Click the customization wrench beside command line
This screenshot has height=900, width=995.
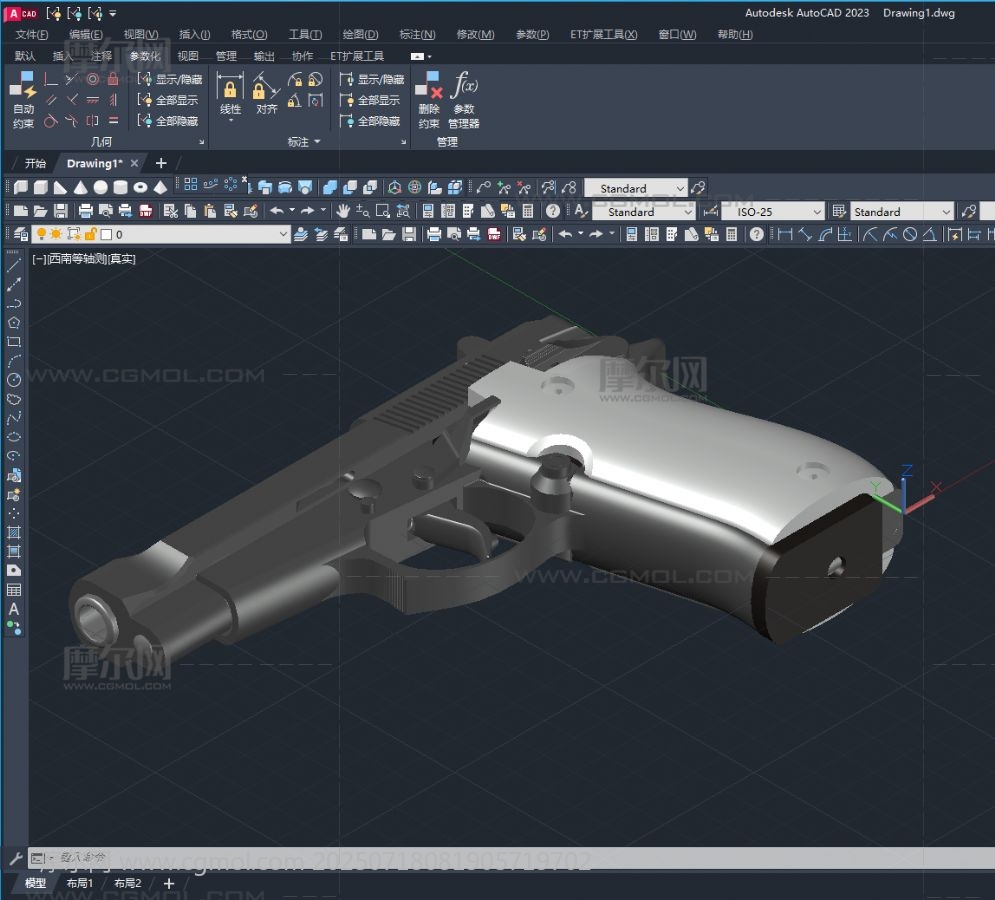(x=16, y=859)
